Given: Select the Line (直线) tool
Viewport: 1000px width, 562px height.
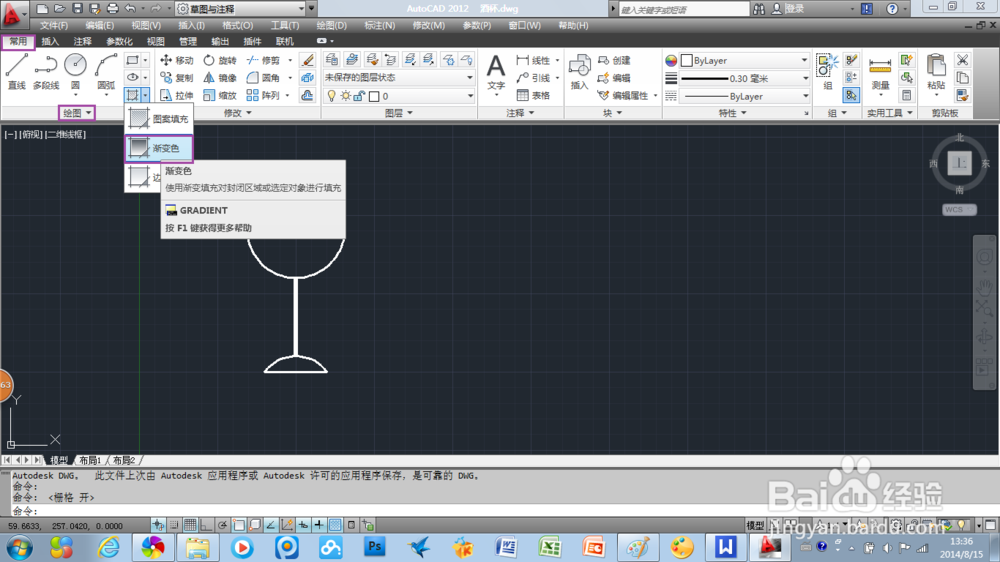Looking at the screenshot, I should (17, 71).
